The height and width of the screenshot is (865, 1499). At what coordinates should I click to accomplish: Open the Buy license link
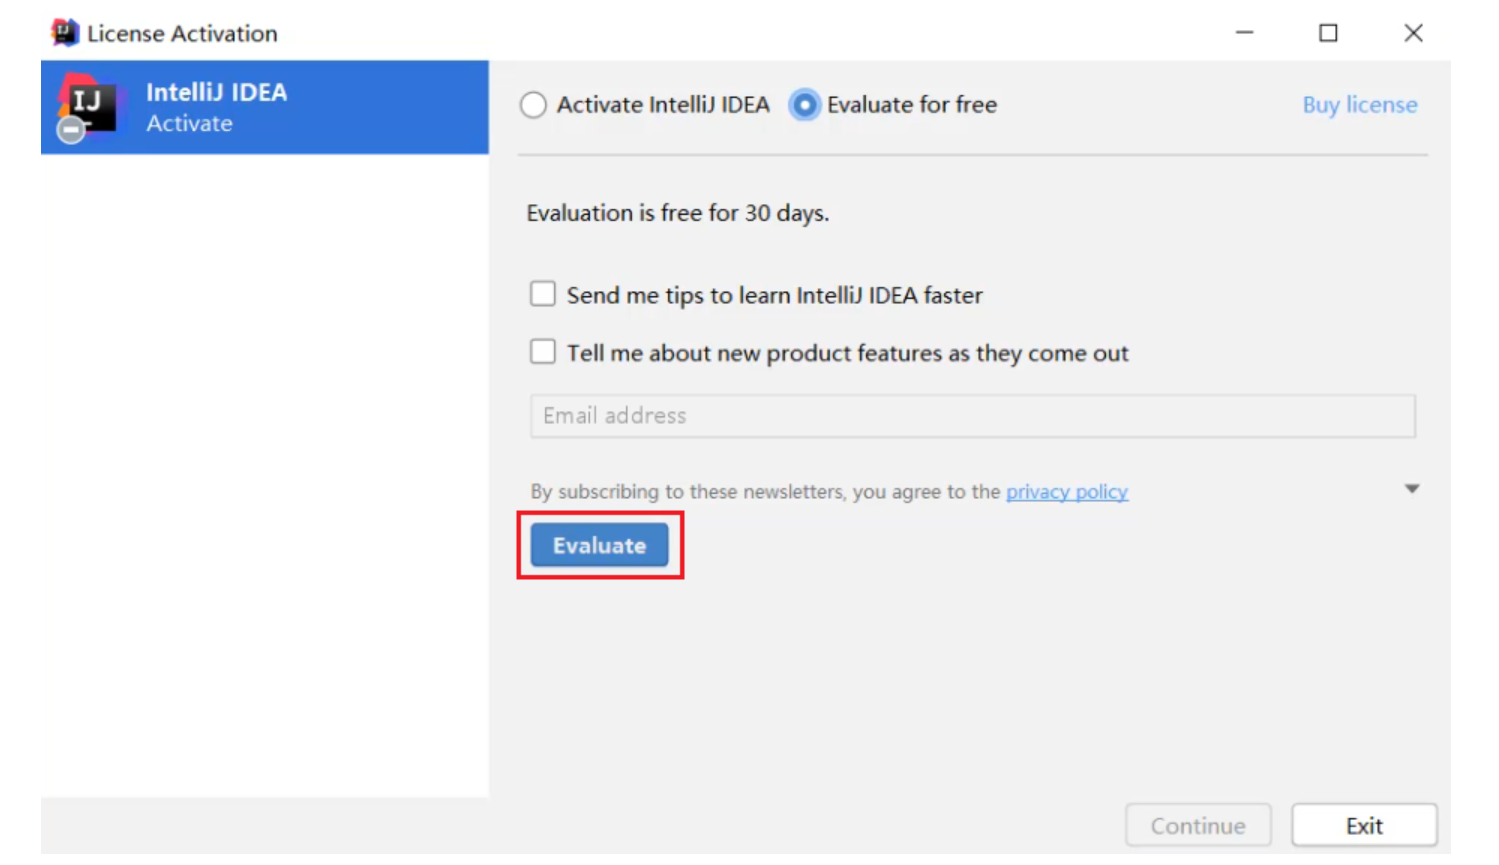[x=1359, y=105]
